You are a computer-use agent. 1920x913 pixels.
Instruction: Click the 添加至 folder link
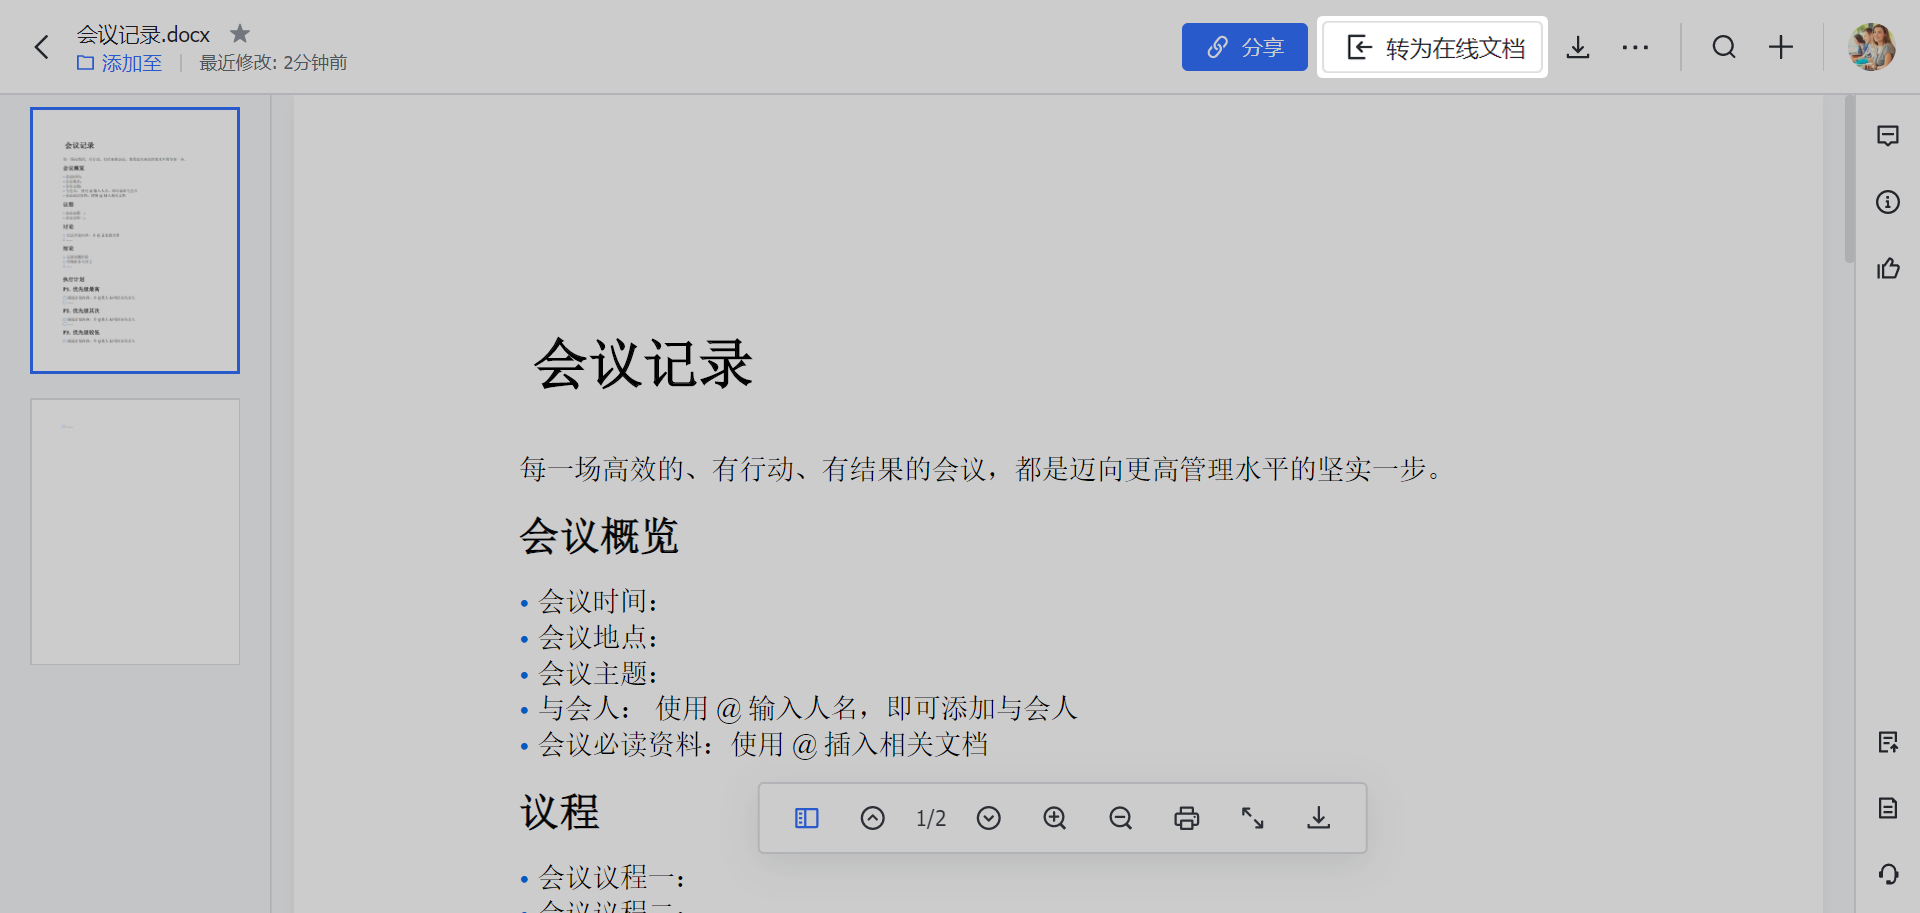coord(120,63)
